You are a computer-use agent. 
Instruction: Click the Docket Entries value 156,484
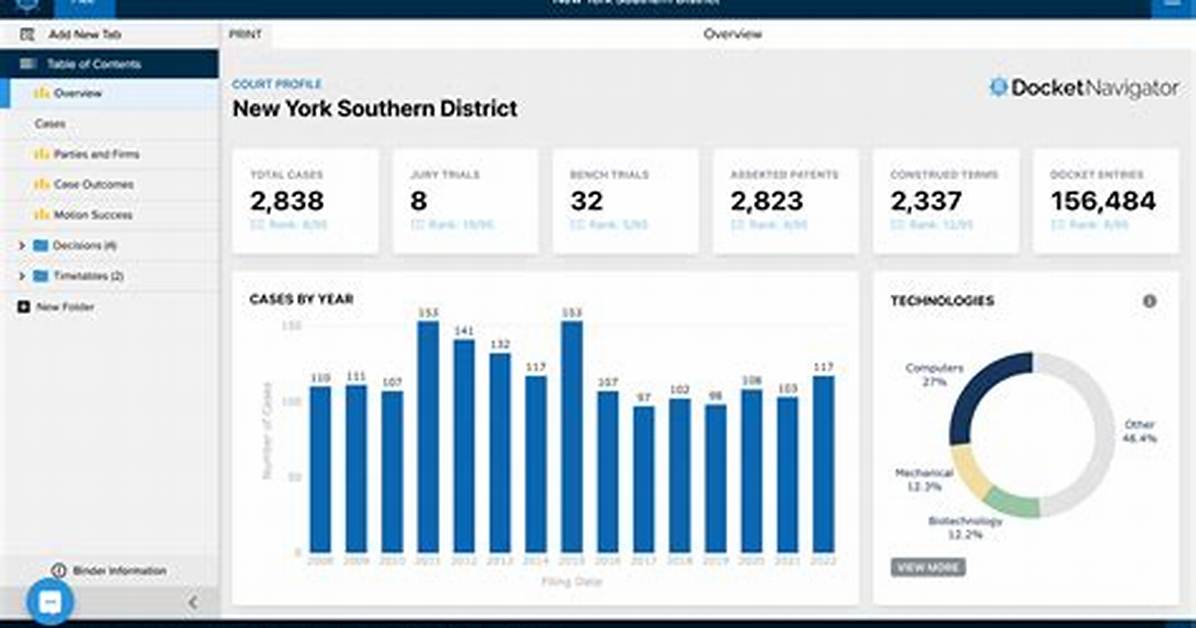click(1104, 201)
